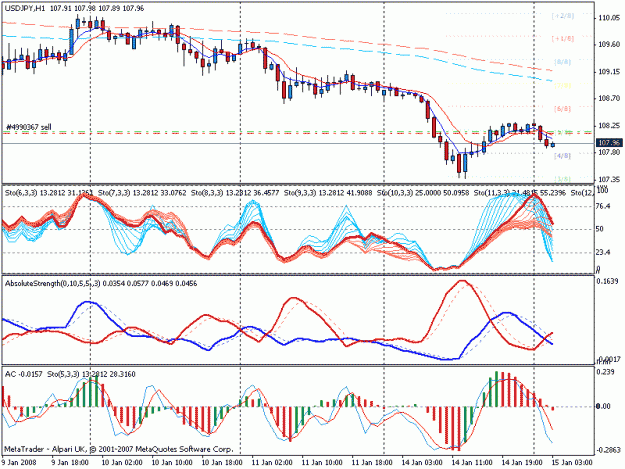Click the 108.70 price axis value
625x469 pixels.
coord(609,98)
